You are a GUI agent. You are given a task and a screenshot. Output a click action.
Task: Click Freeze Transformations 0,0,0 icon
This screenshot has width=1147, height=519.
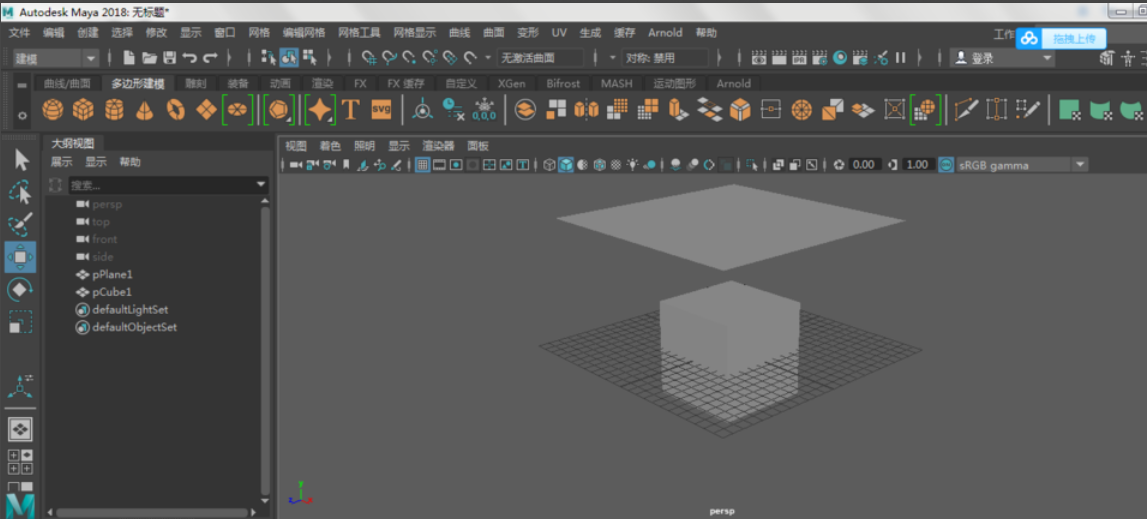click(484, 110)
